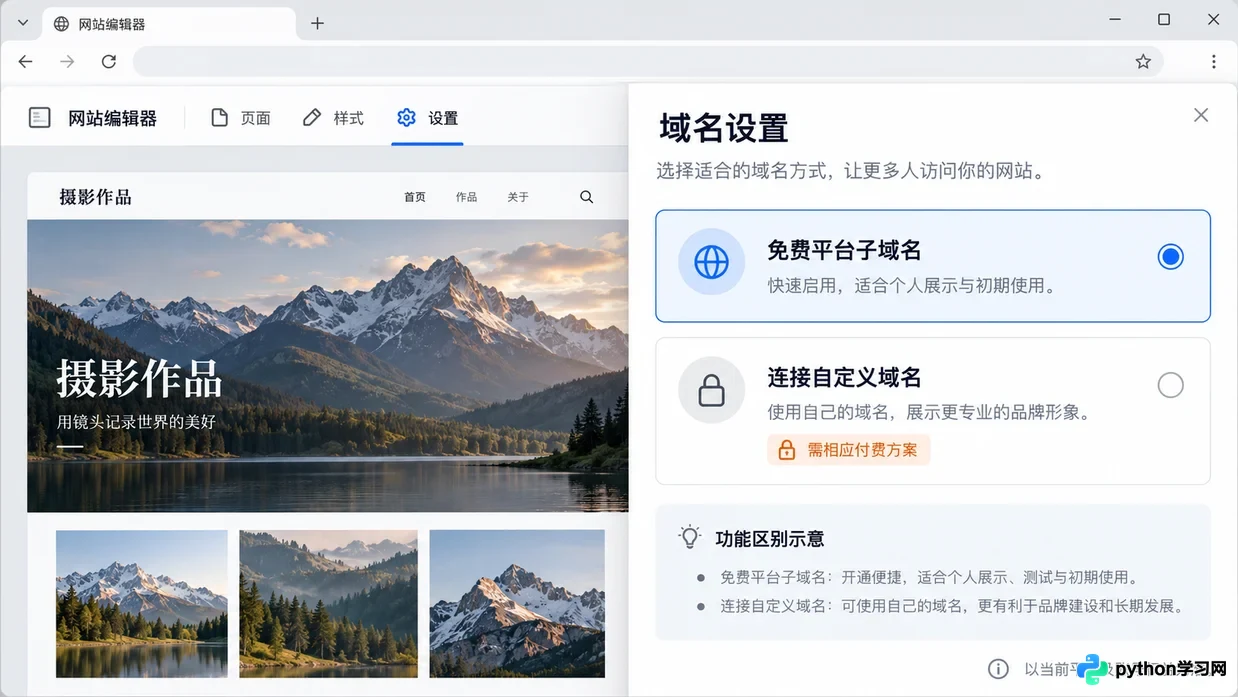The height and width of the screenshot is (697, 1238).
Task: Open the lake and snowy mountain thumbnail
Action: 142,604
